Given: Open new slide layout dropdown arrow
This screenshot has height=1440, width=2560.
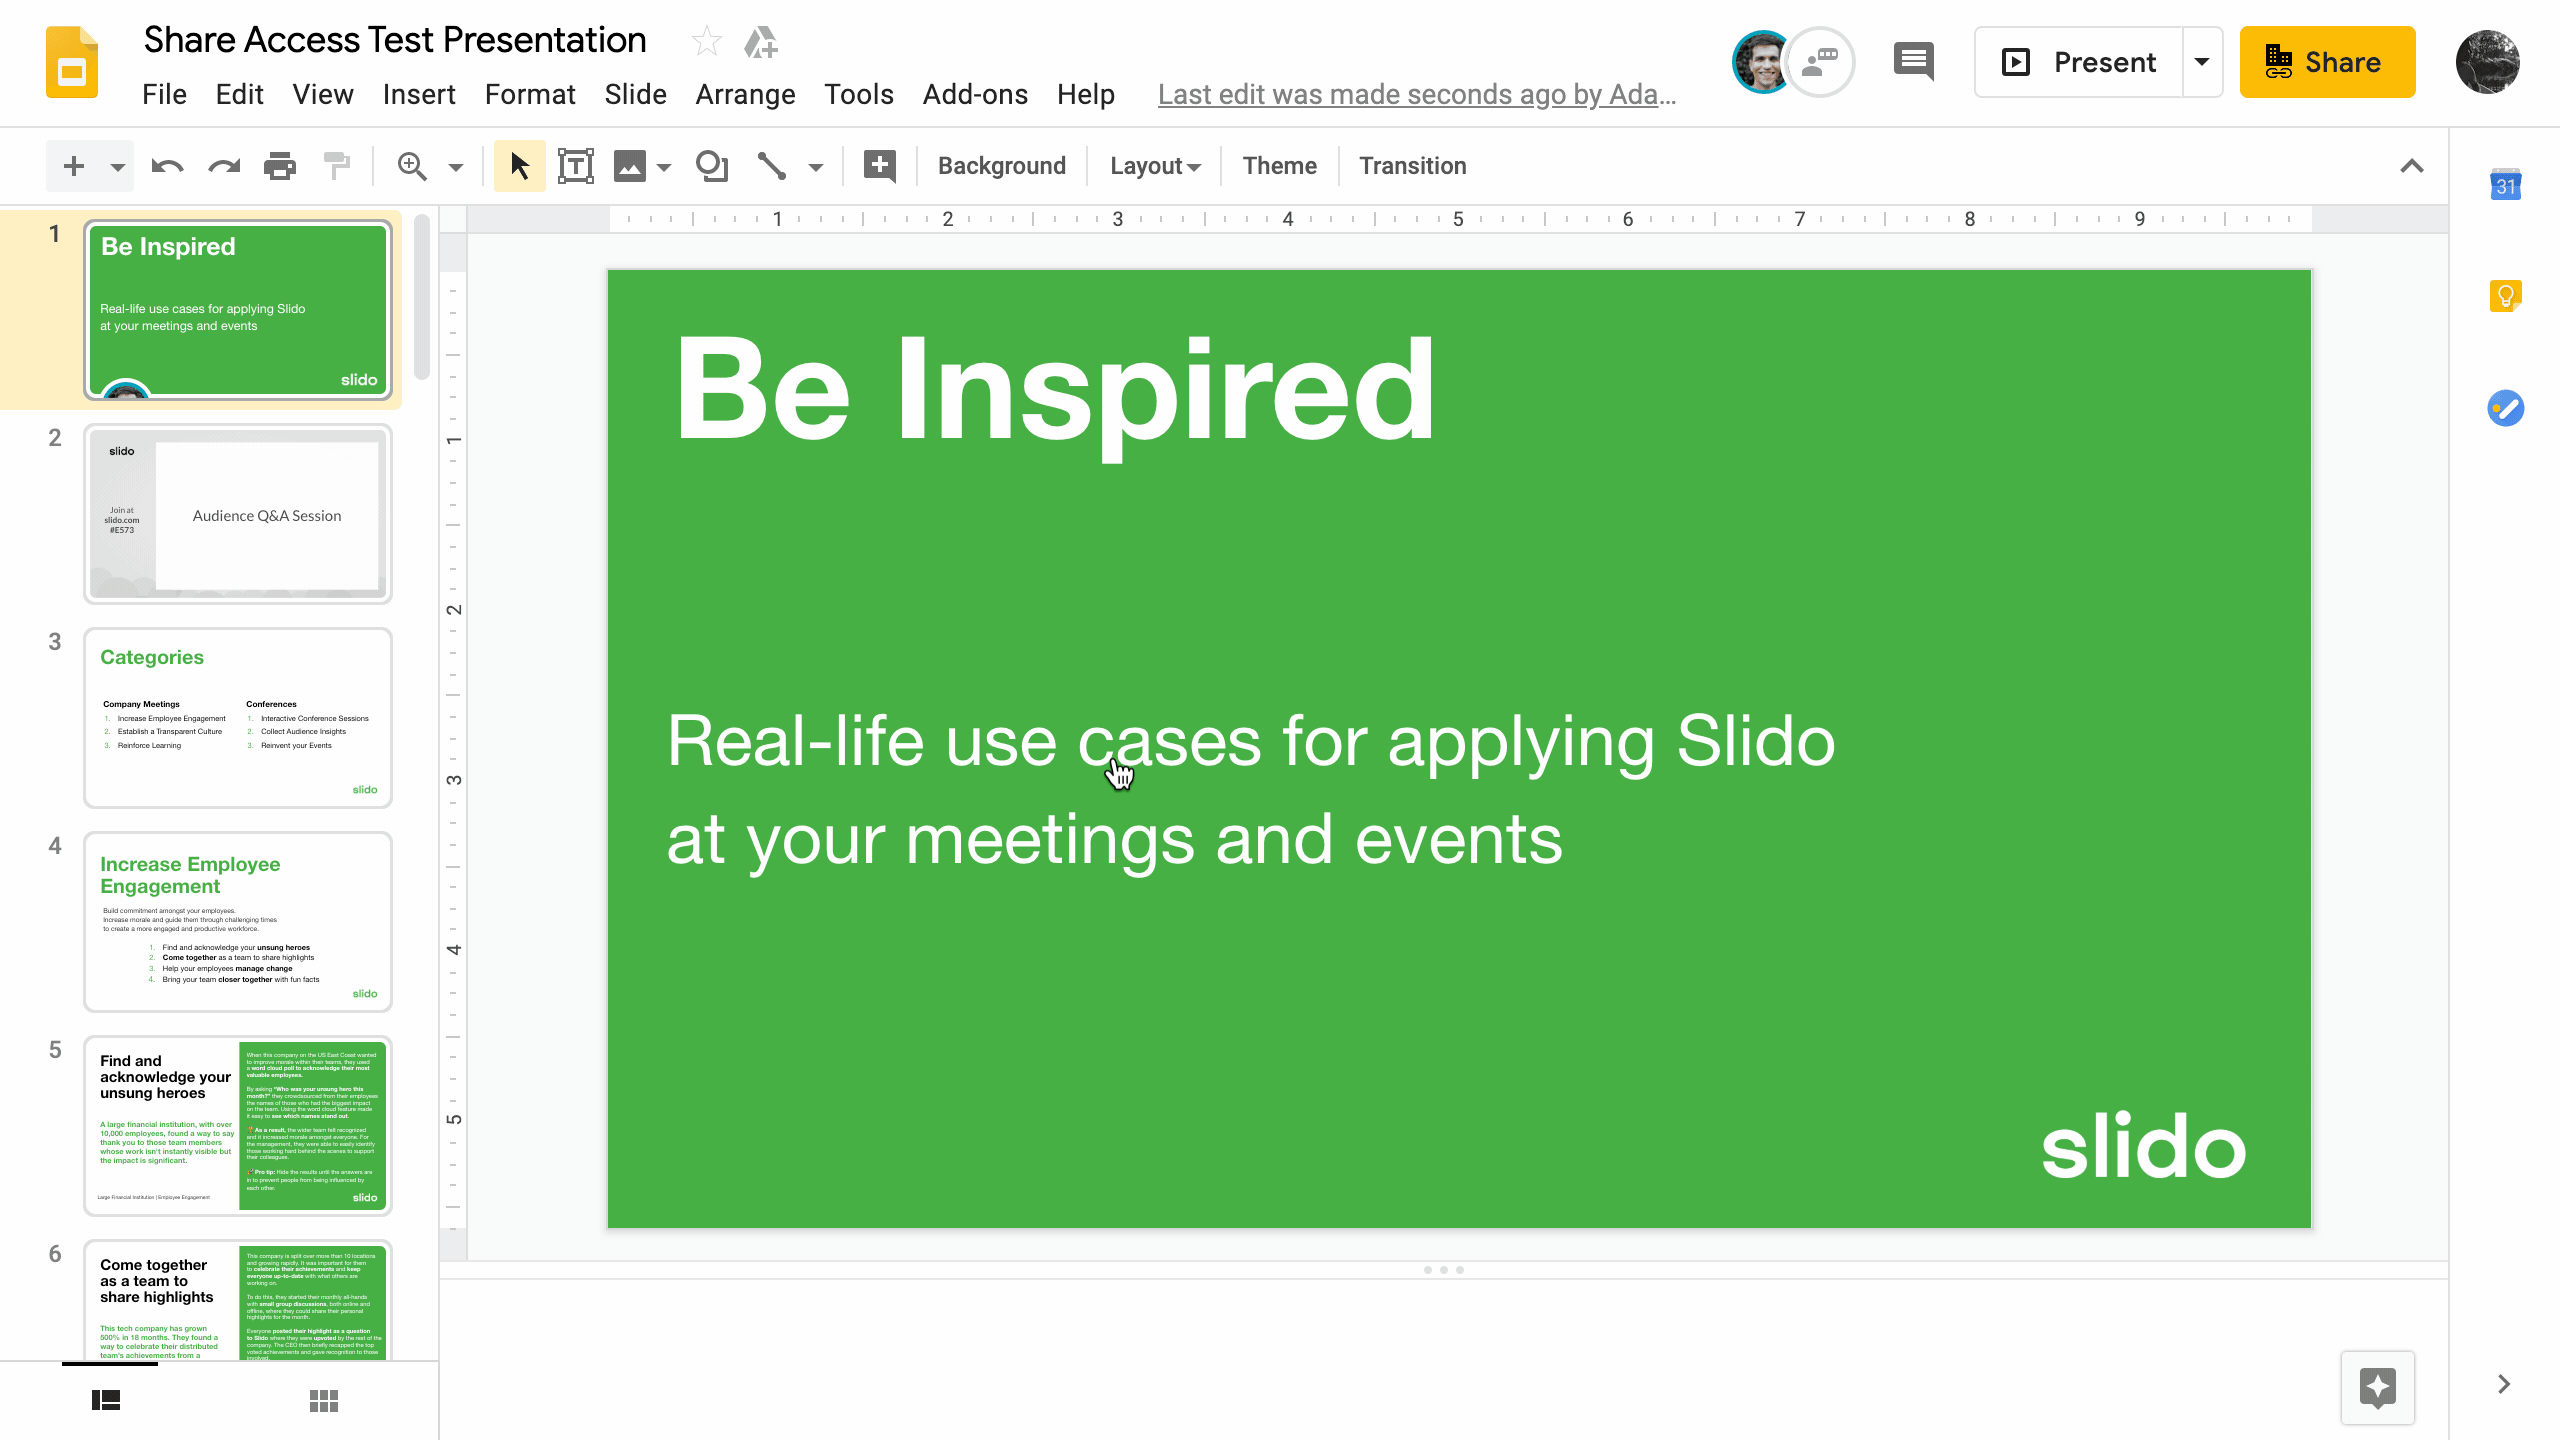Looking at the screenshot, I should coord(117,167).
